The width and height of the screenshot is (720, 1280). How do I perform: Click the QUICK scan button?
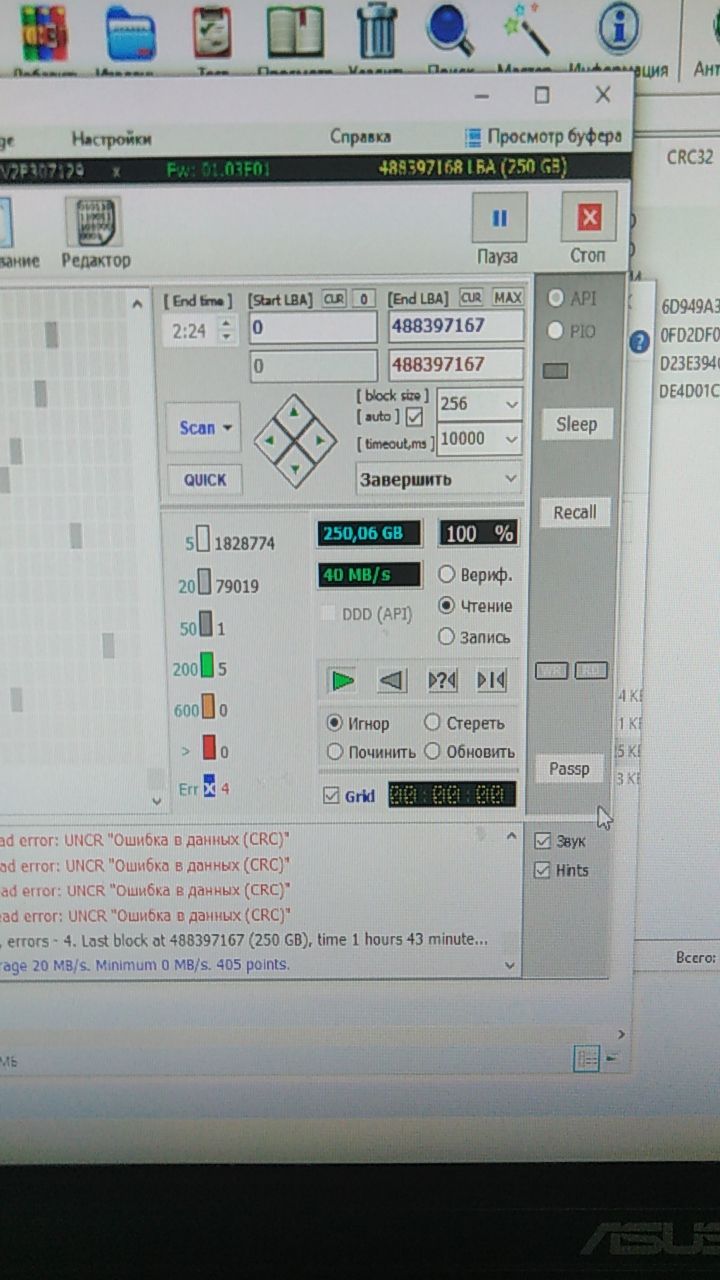click(x=205, y=480)
